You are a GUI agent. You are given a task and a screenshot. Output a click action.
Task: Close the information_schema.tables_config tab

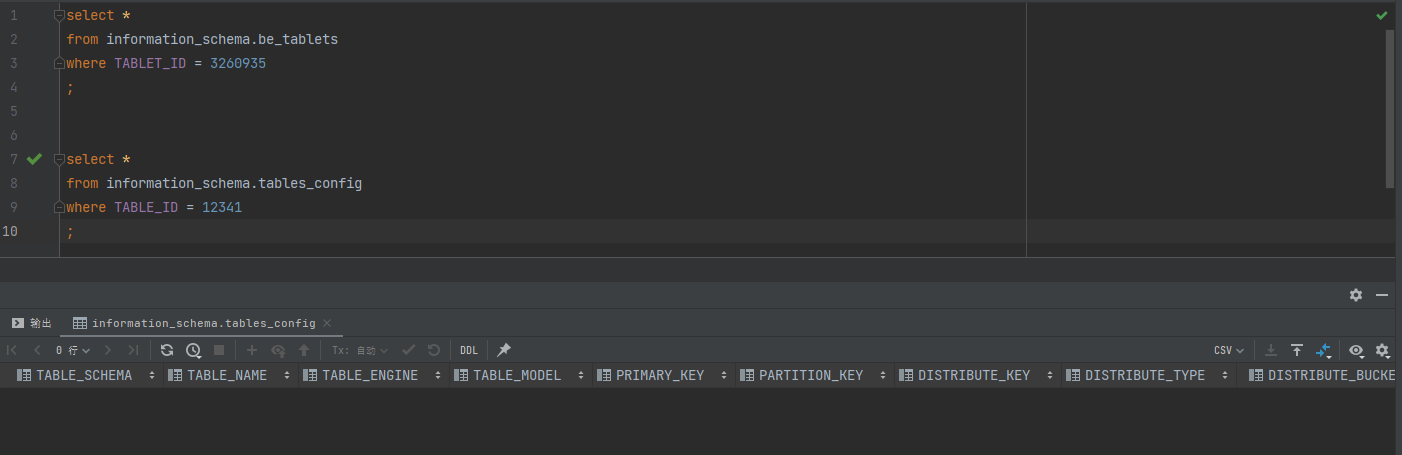327,323
